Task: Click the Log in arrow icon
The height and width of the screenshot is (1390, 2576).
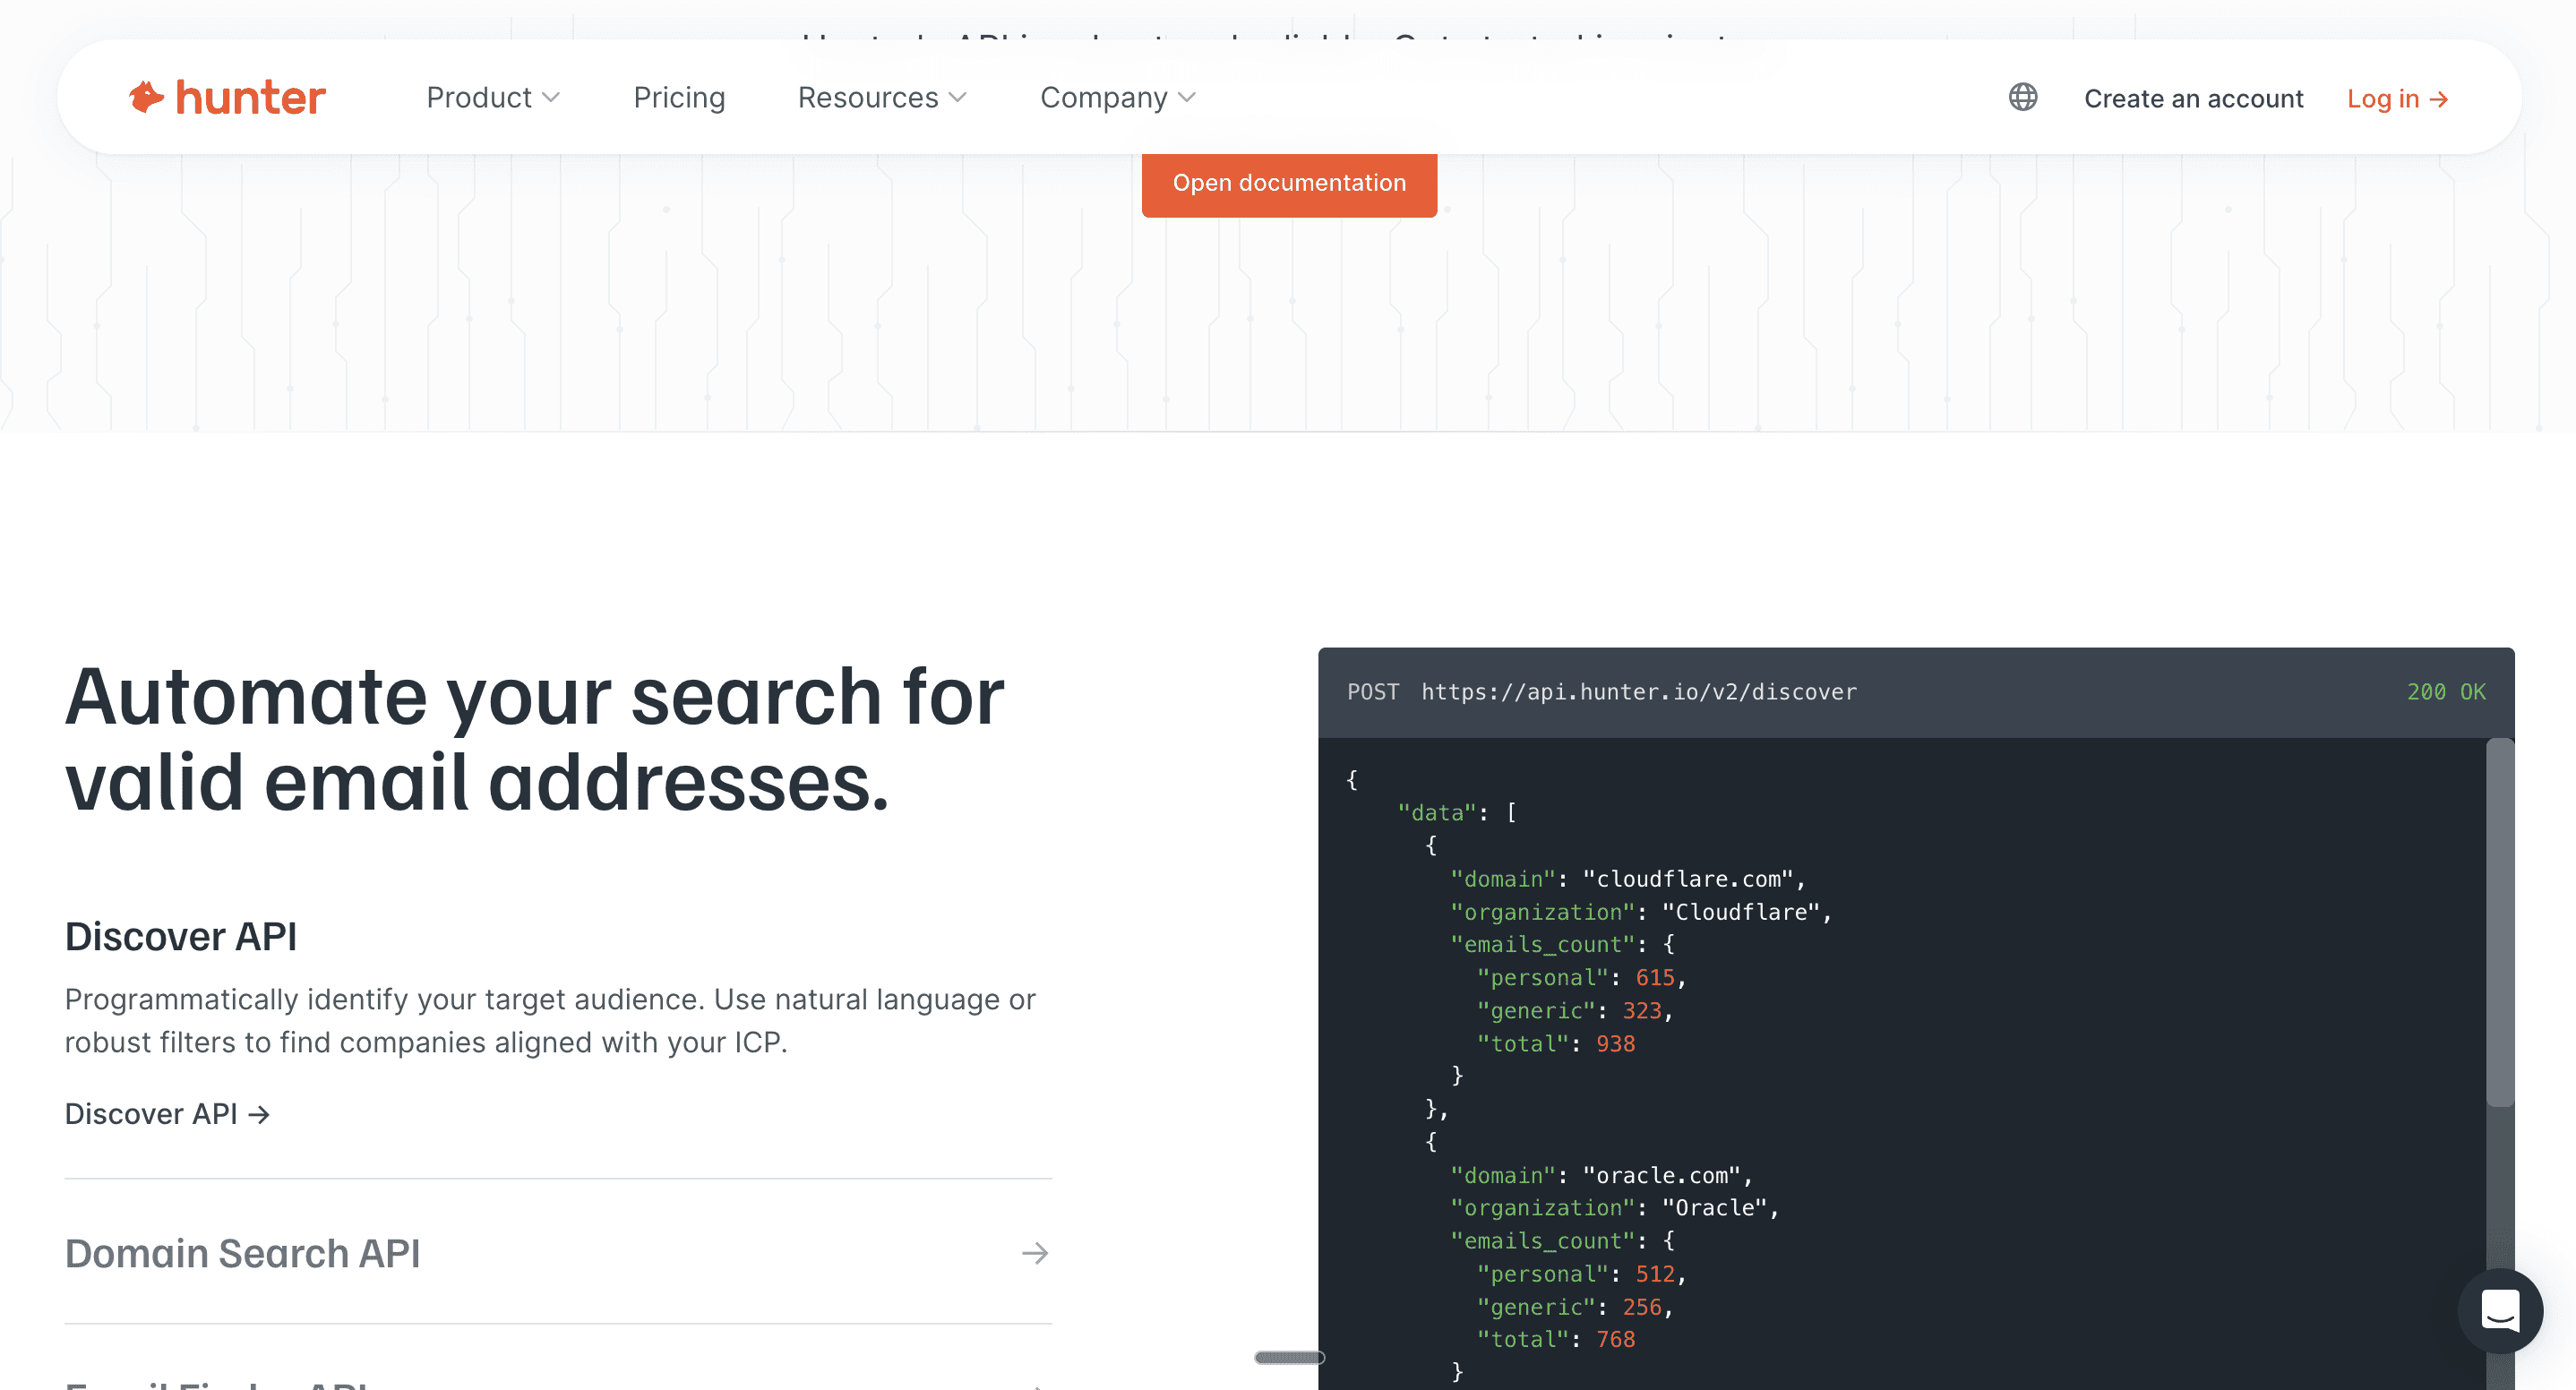Action: click(x=2439, y=99)
